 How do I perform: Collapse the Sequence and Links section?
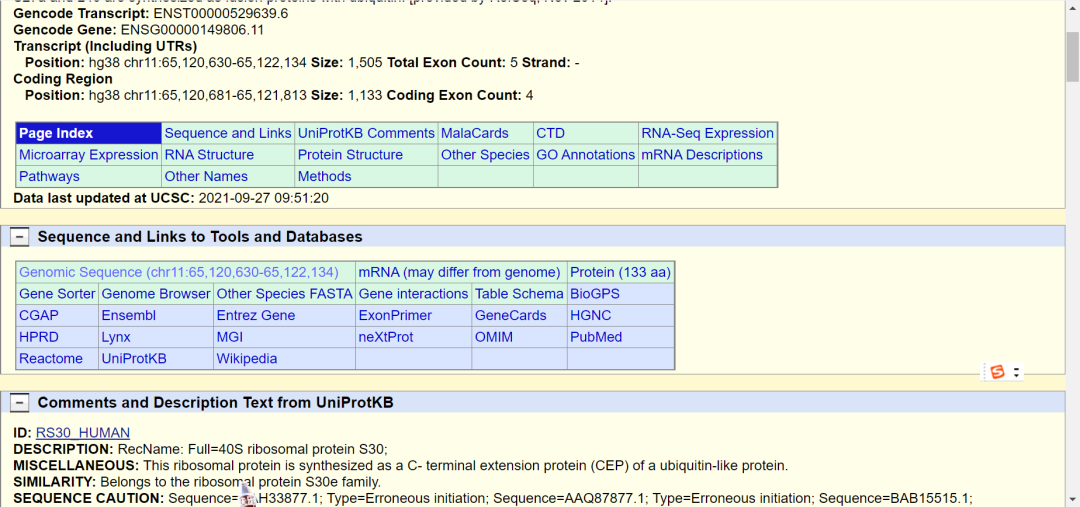(x=21, y=237)
